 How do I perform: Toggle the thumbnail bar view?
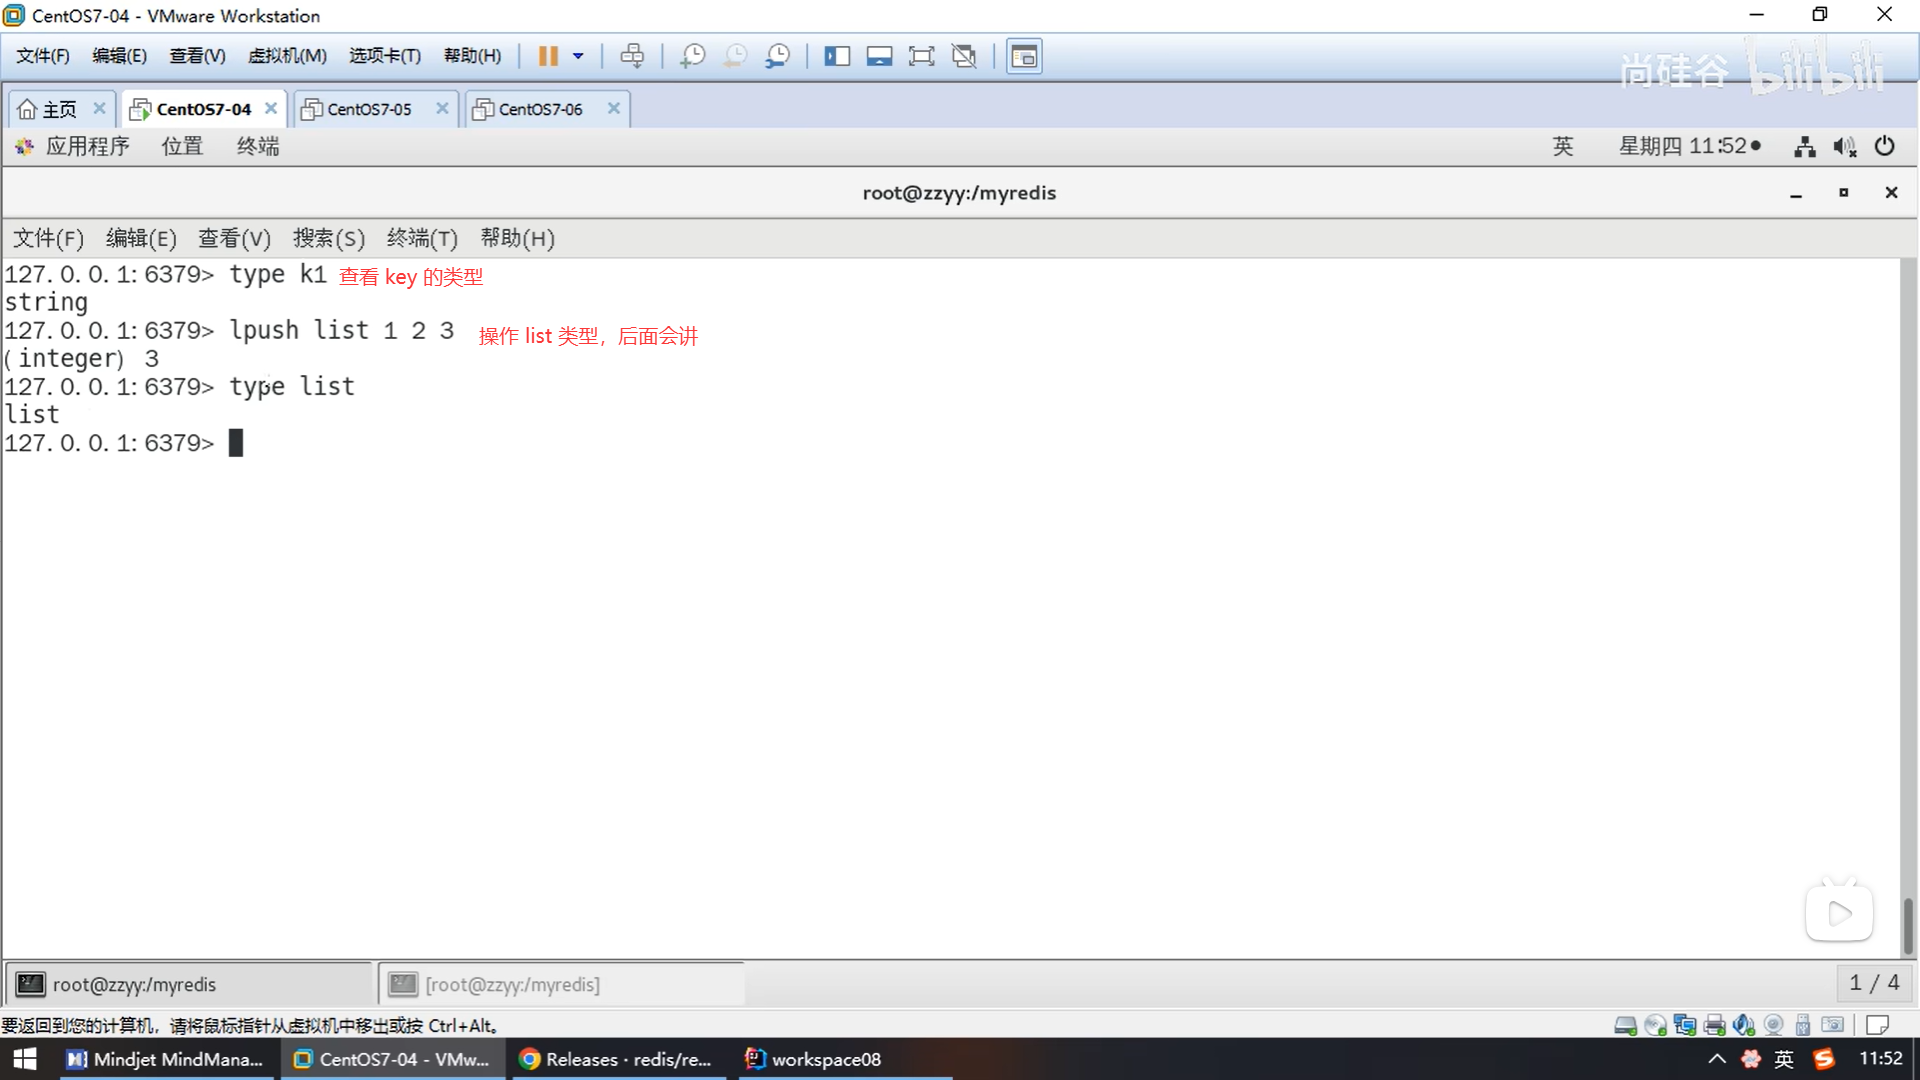(x=879, y=56)
